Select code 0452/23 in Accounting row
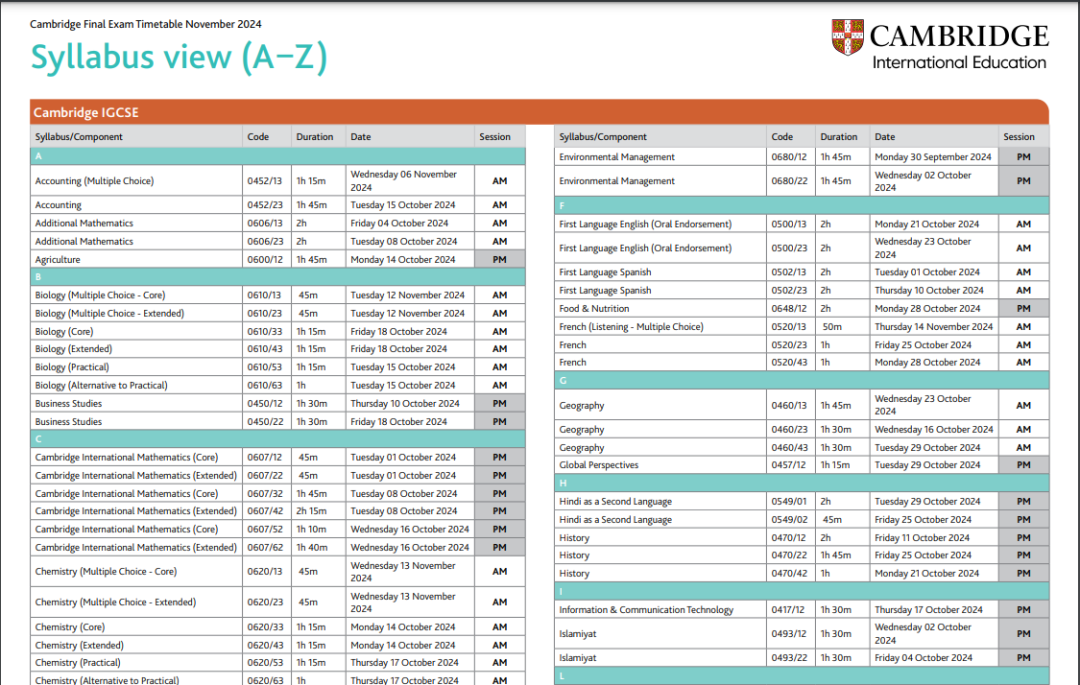 point(264,205)
